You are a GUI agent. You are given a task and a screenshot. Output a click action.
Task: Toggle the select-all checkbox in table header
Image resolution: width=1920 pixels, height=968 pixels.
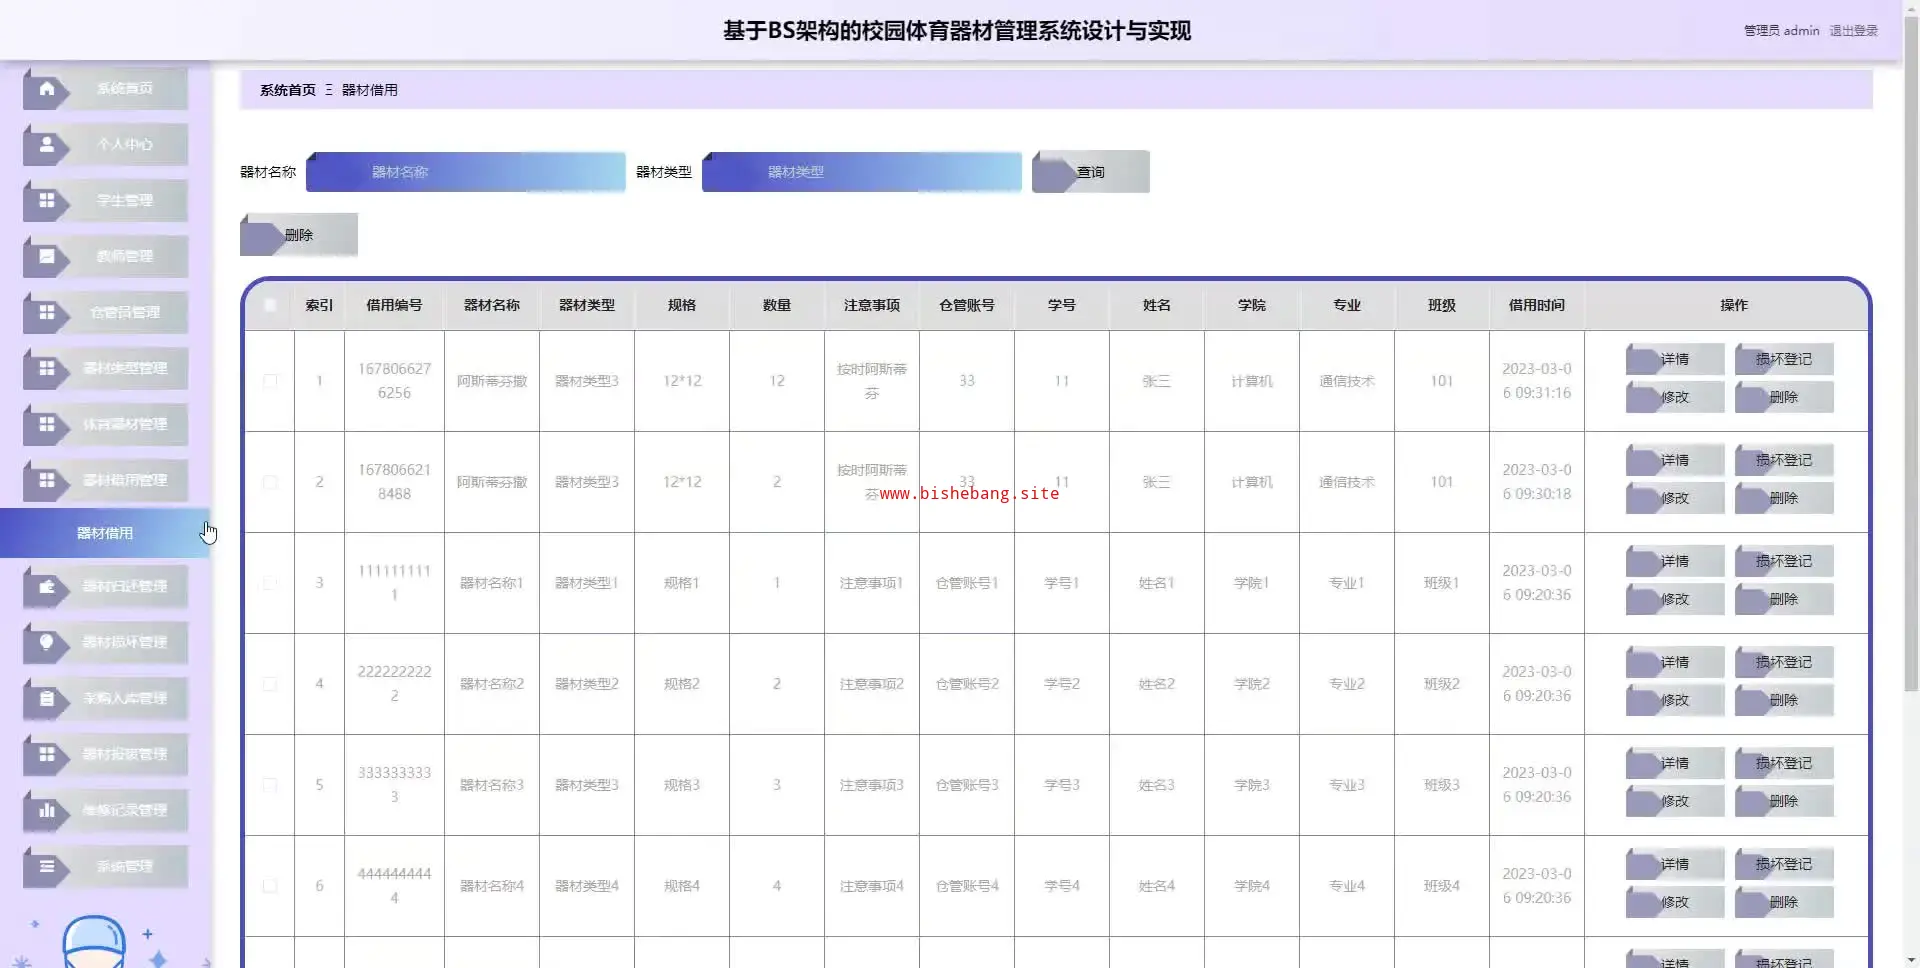tap(270, 305)
